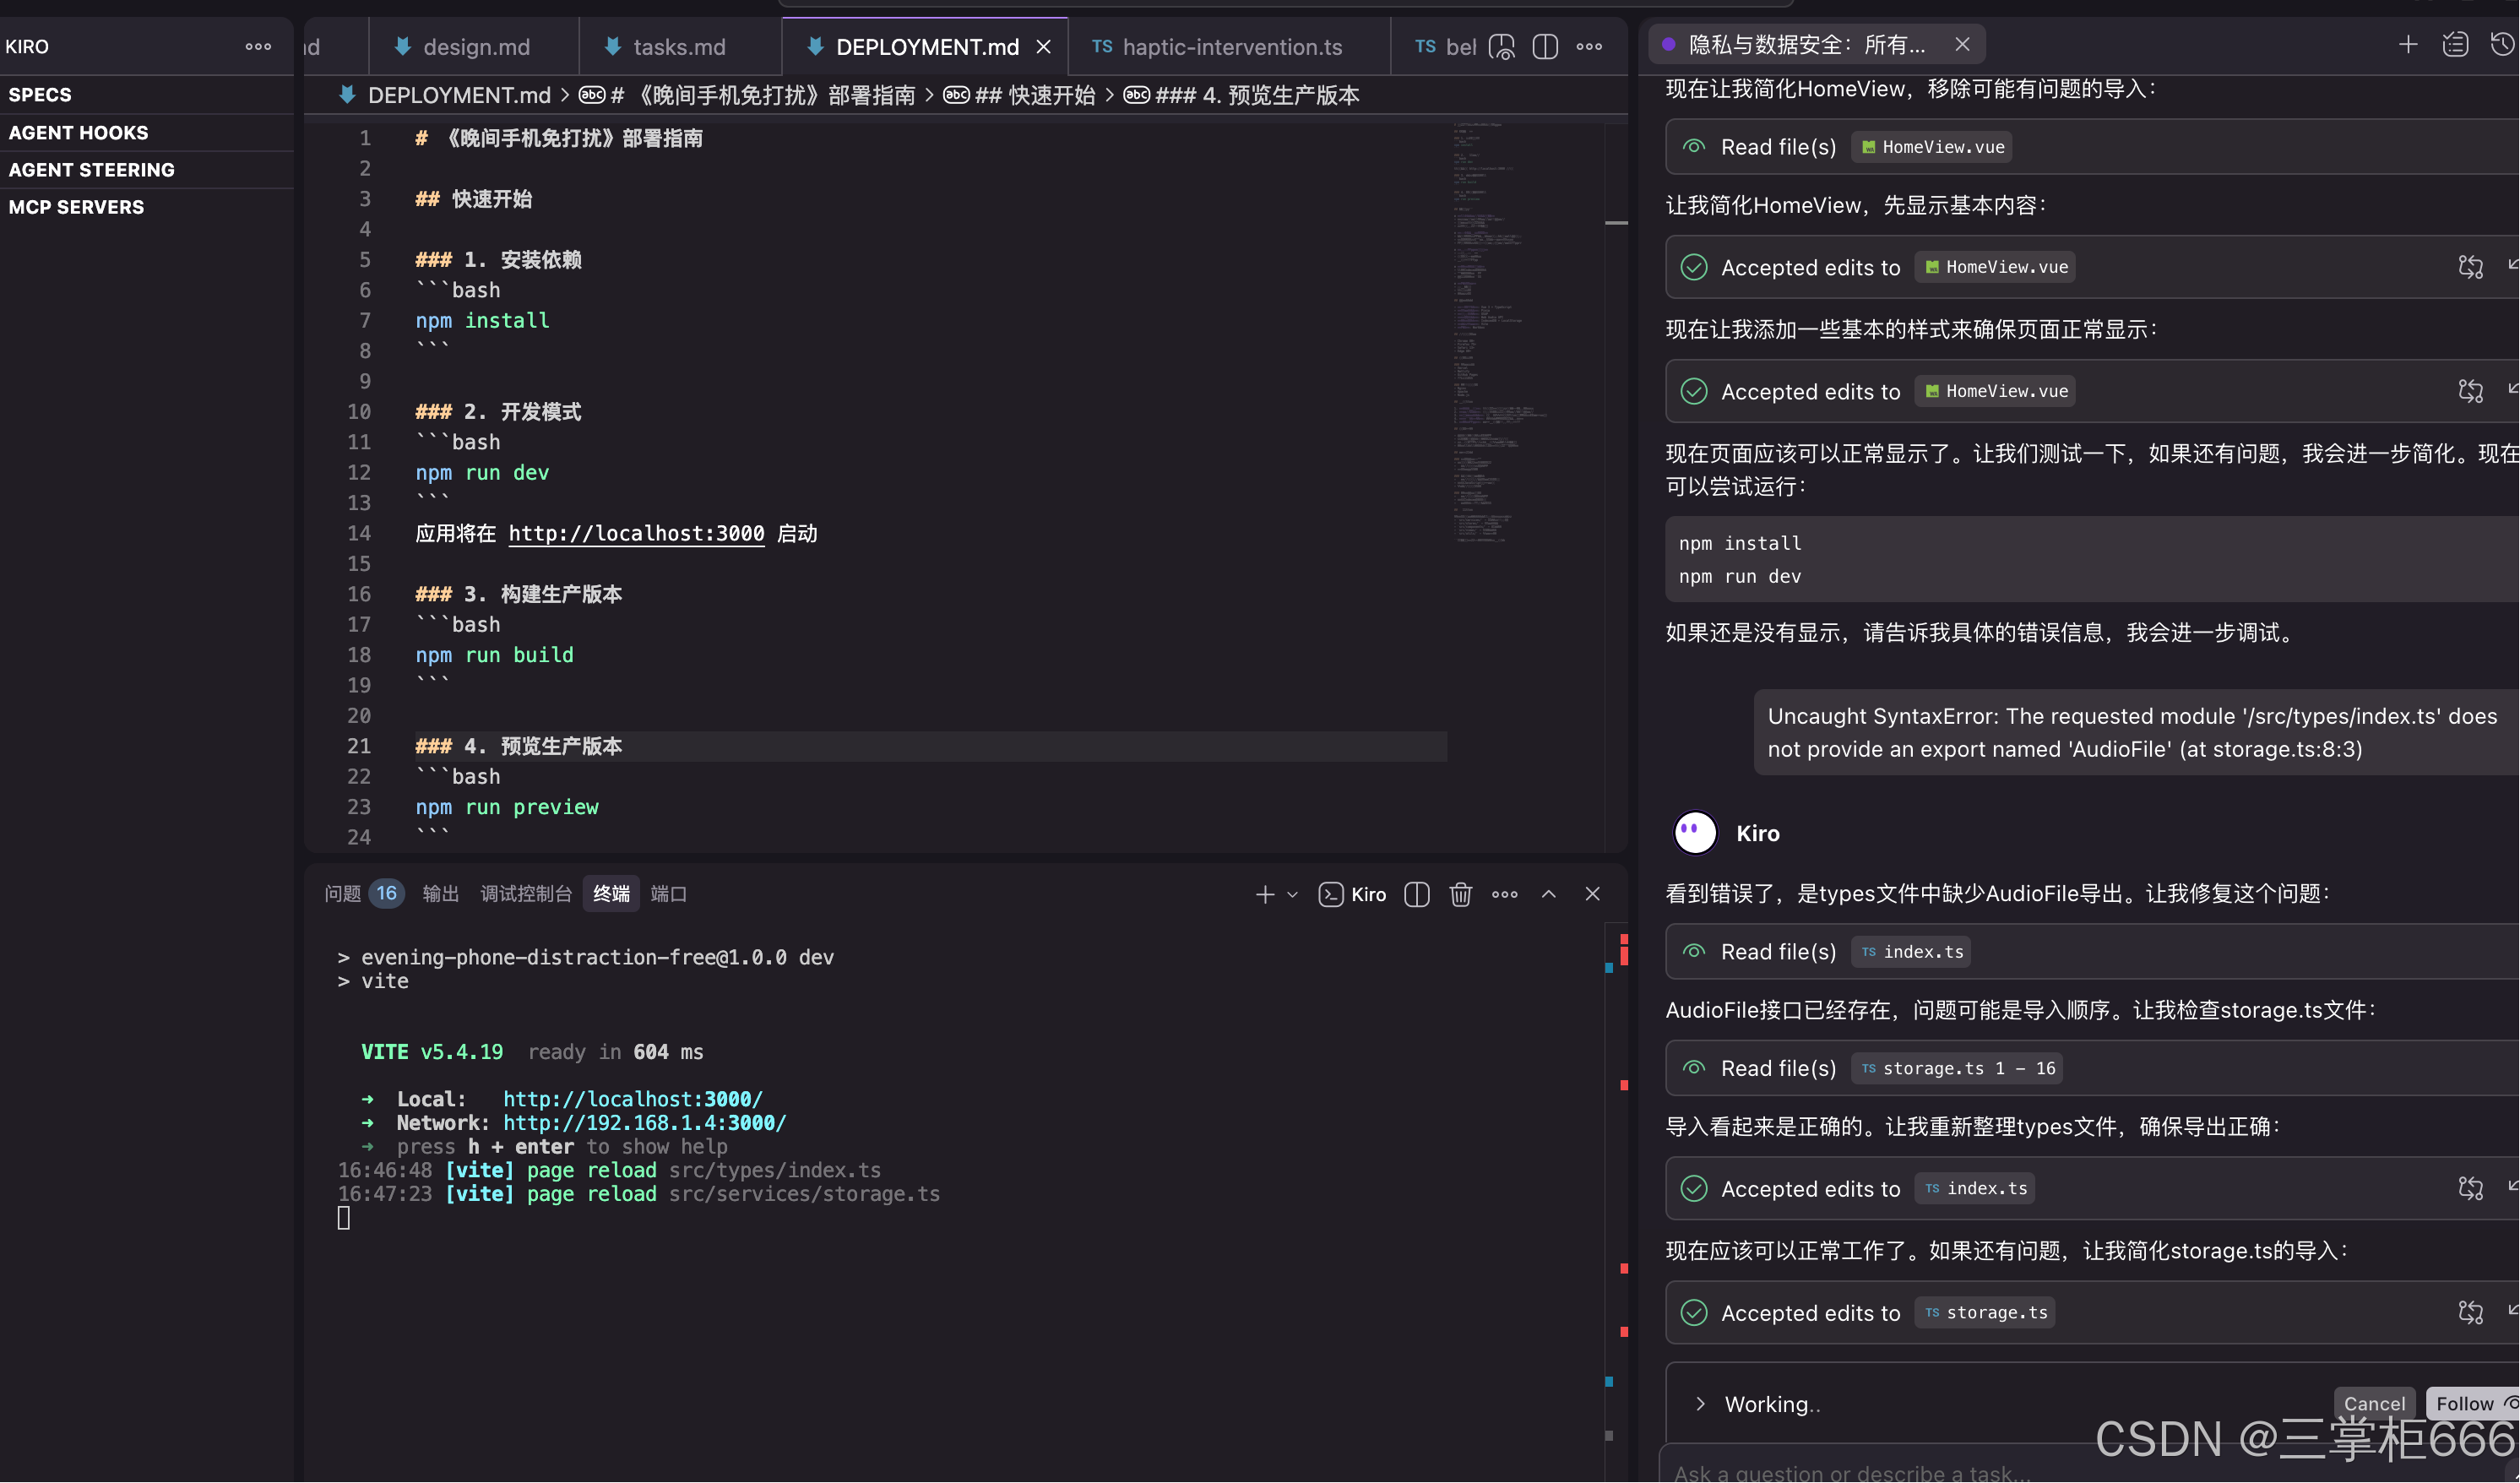Expand the MCP SERVERS section
This screenshot has width=2520, height=1483.
pos(76,207)
